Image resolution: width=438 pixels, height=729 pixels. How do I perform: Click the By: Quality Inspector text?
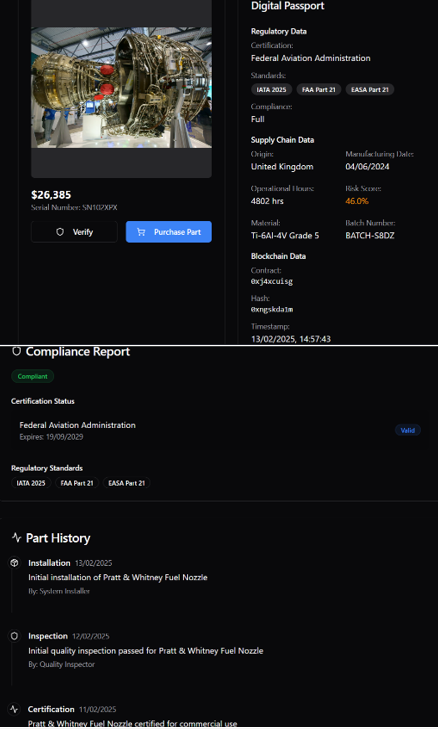tap(61, 664)
